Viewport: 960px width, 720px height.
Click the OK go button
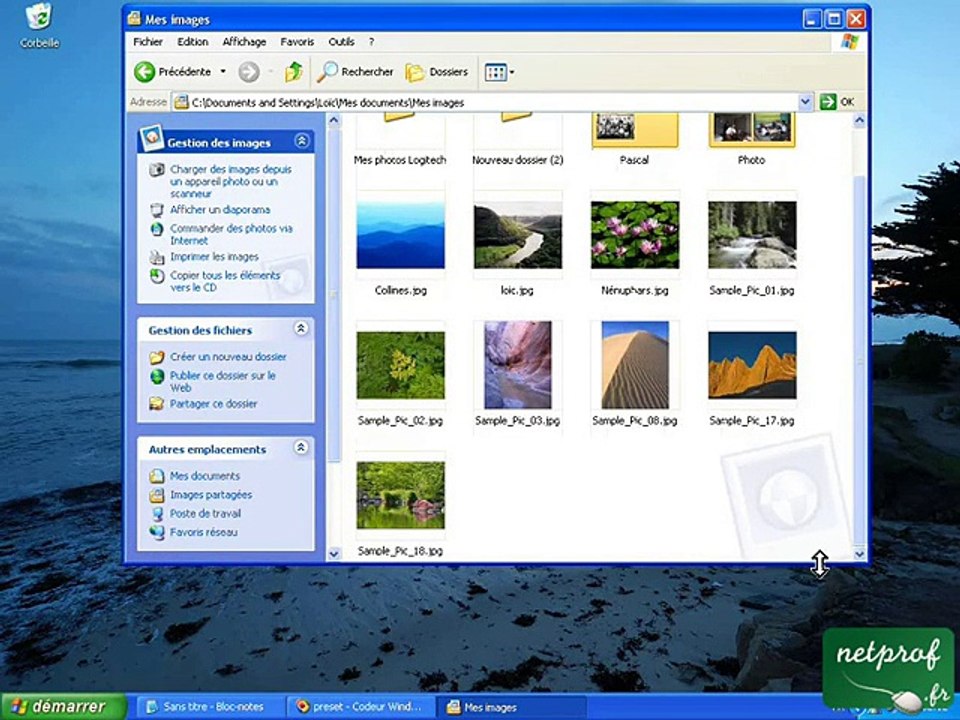coord(837,102)
